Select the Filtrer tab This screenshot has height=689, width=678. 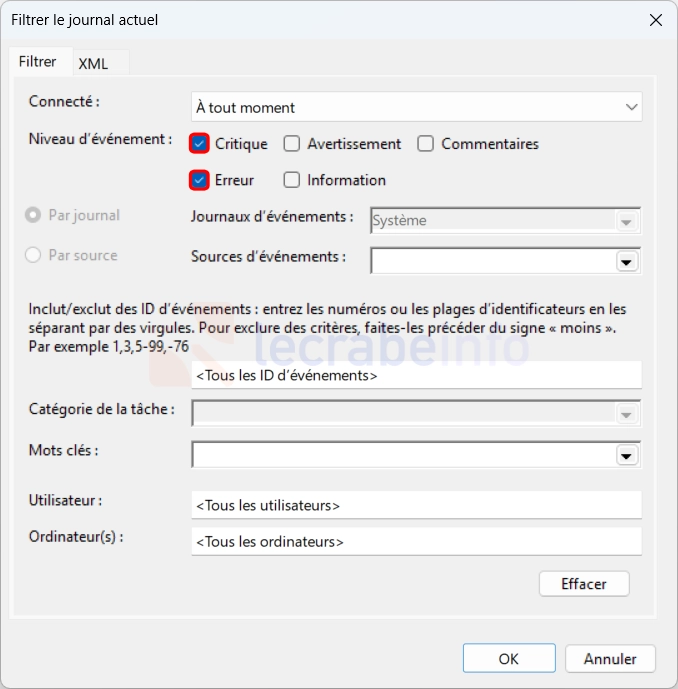pyautogui.click(x=38, y=61)
